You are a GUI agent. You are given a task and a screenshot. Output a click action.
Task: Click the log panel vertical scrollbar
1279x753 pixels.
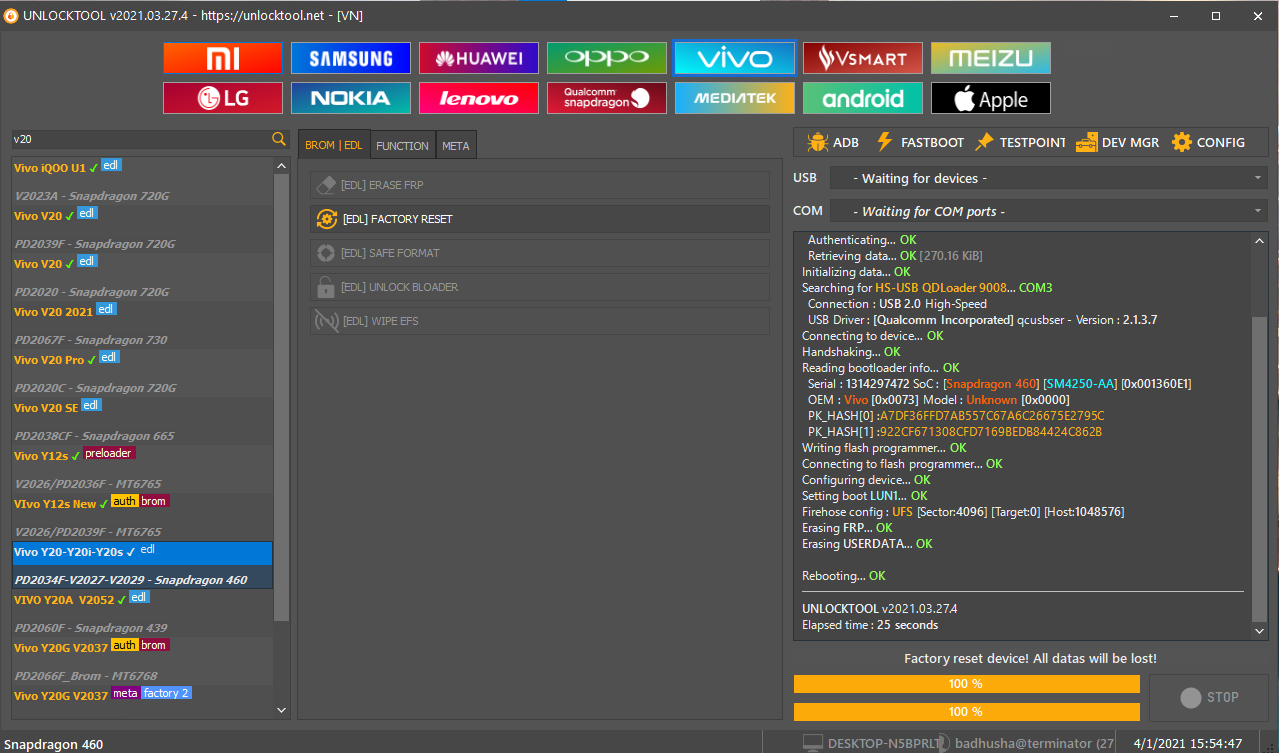pos(1260,435)
